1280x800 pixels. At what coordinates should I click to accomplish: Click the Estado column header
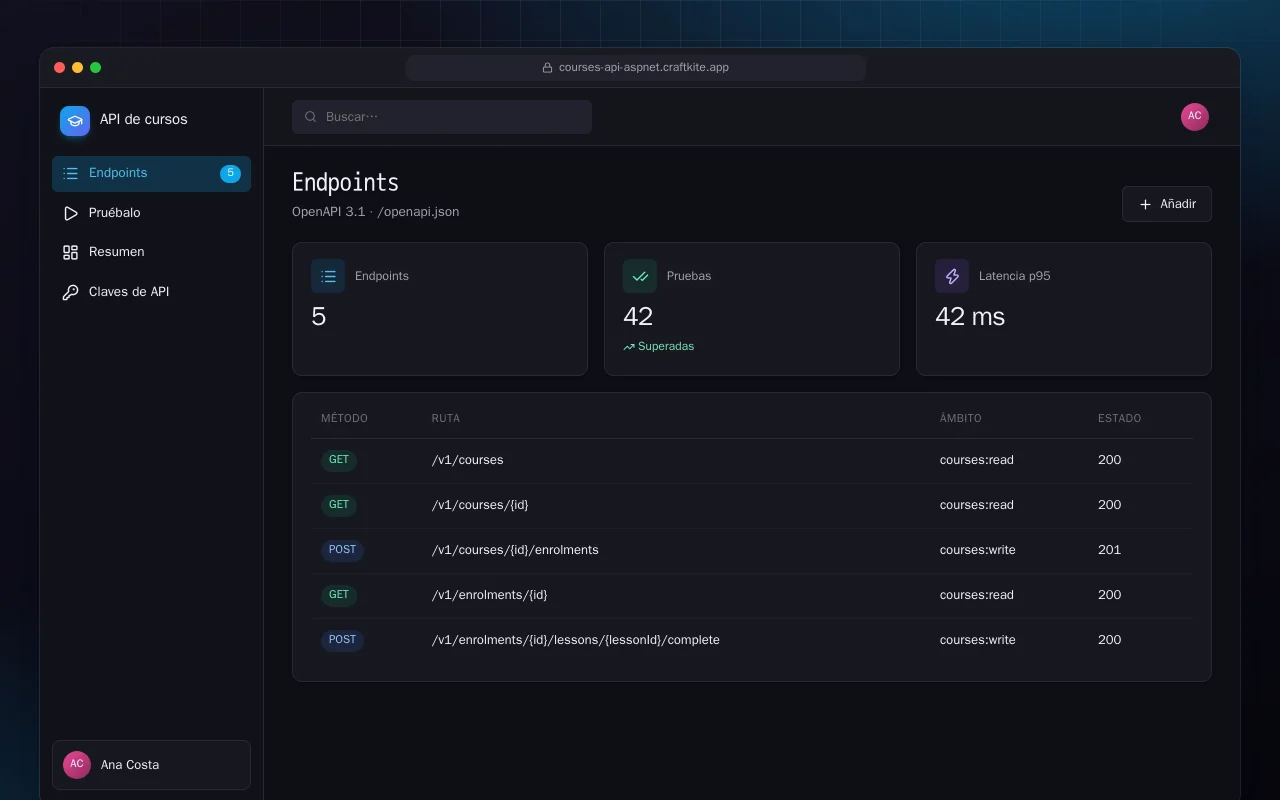1120,418
